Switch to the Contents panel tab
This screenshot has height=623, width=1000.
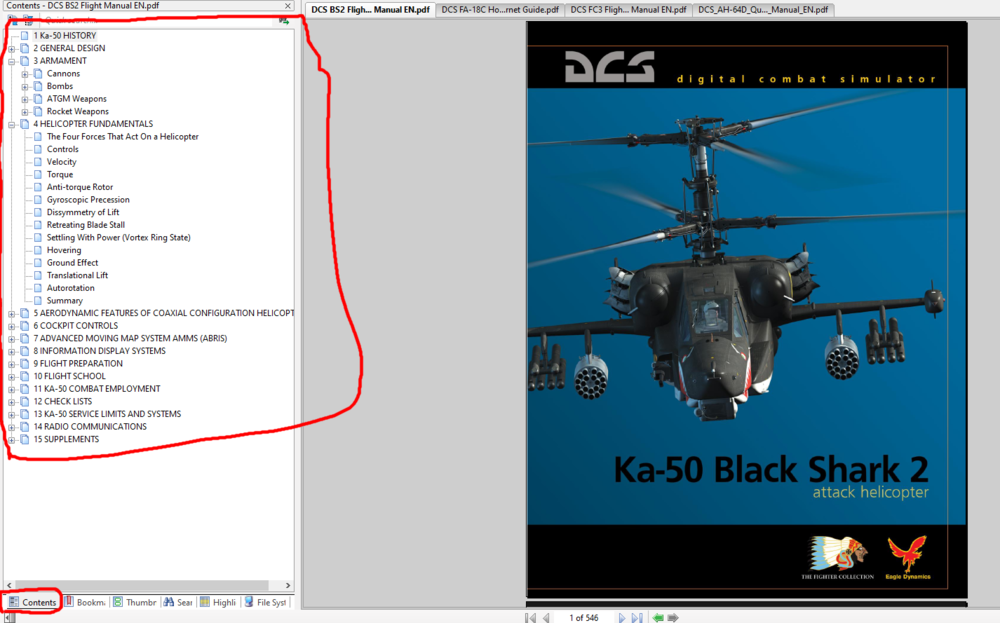[x=33, y=602]
